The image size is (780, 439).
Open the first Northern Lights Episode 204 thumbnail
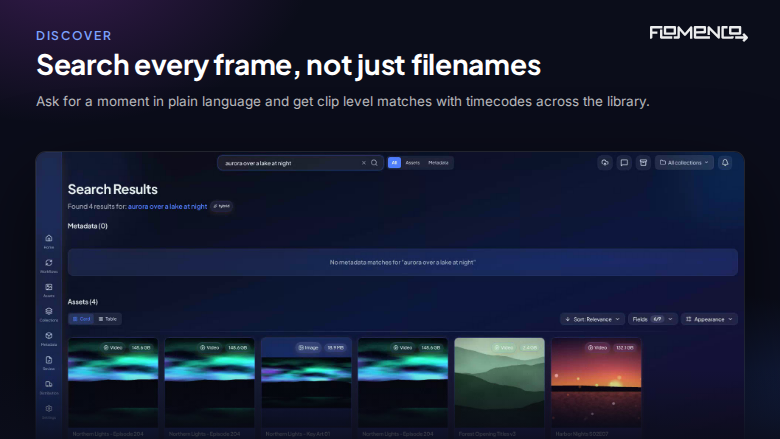click(113, 382)
